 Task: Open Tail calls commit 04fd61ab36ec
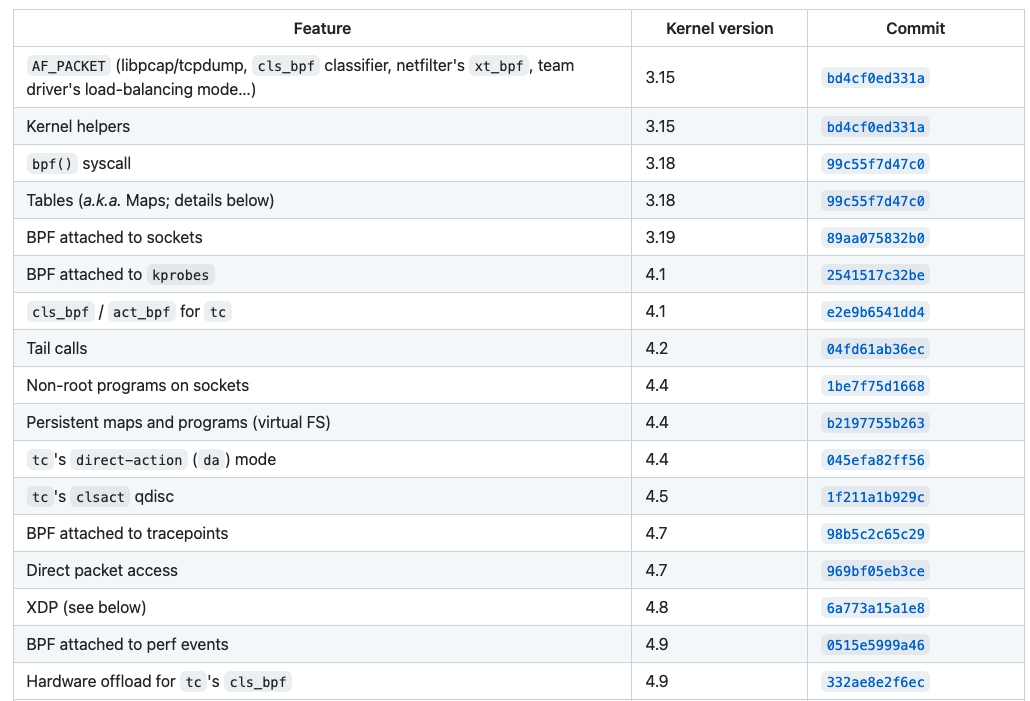875,349
